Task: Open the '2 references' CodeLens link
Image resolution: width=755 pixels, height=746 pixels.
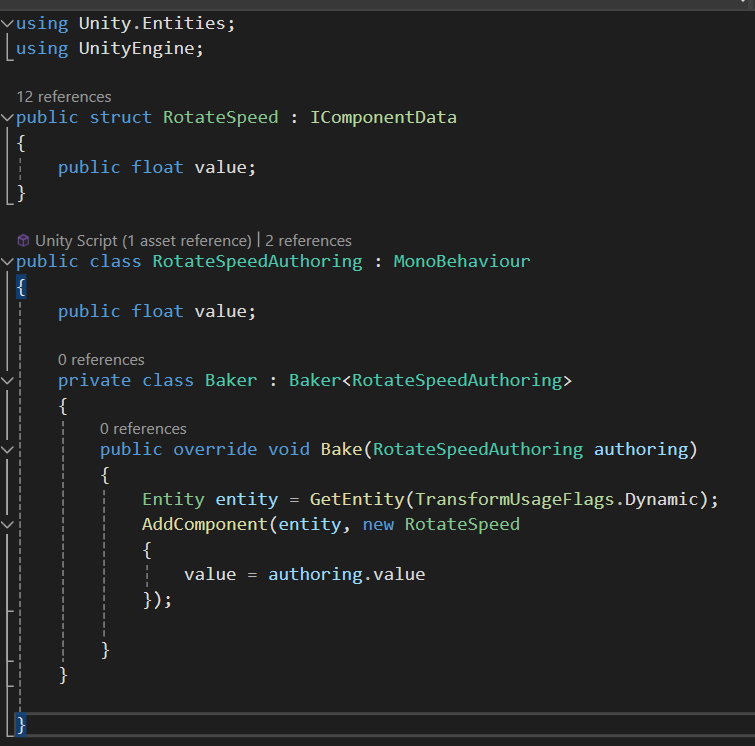Action: (308, 240)
